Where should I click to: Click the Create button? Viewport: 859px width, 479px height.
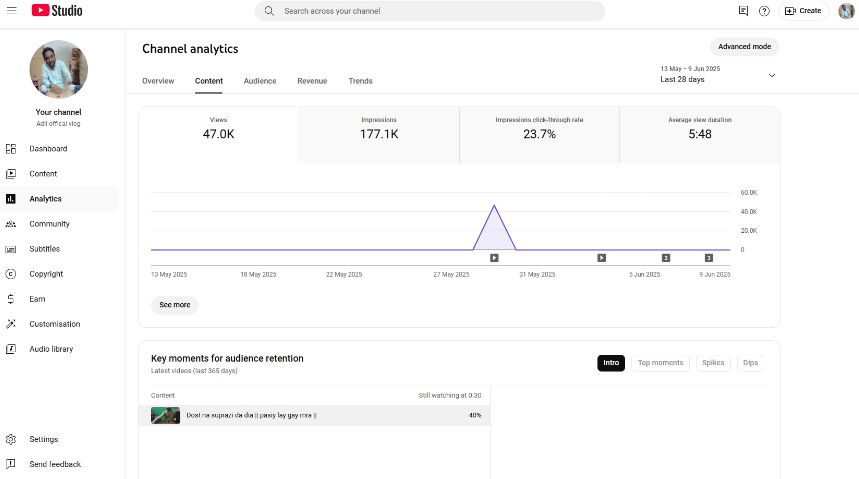coord(804,11)
